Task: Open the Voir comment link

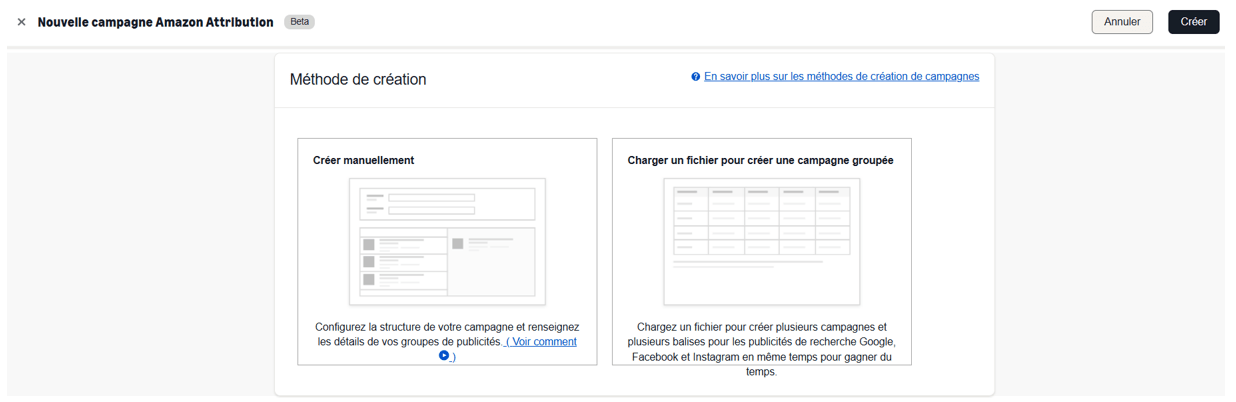Action: click(541, 342)
